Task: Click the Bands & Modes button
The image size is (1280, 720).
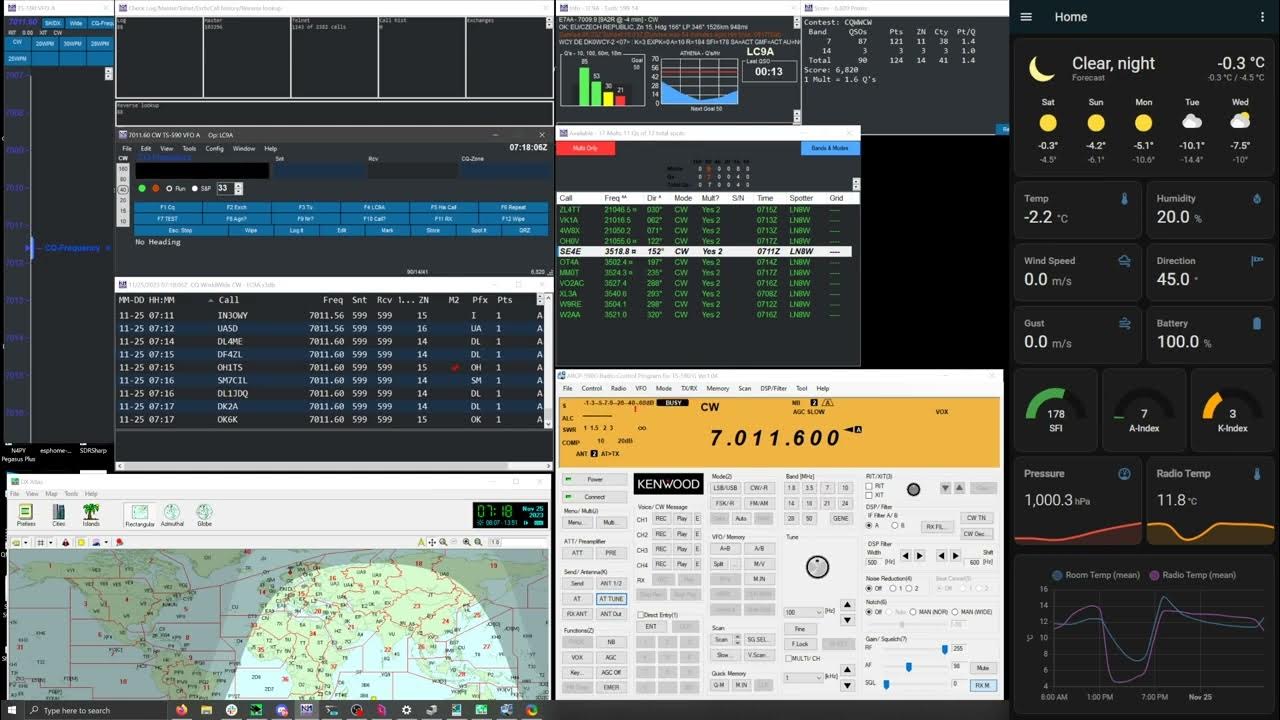Action: tap(830, 148)
